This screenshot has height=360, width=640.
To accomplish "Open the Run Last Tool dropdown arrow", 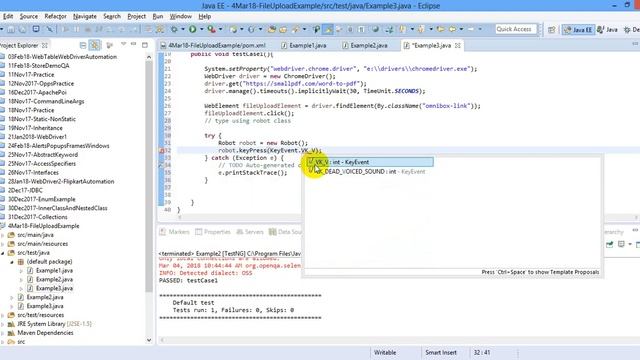I will 220,29.
